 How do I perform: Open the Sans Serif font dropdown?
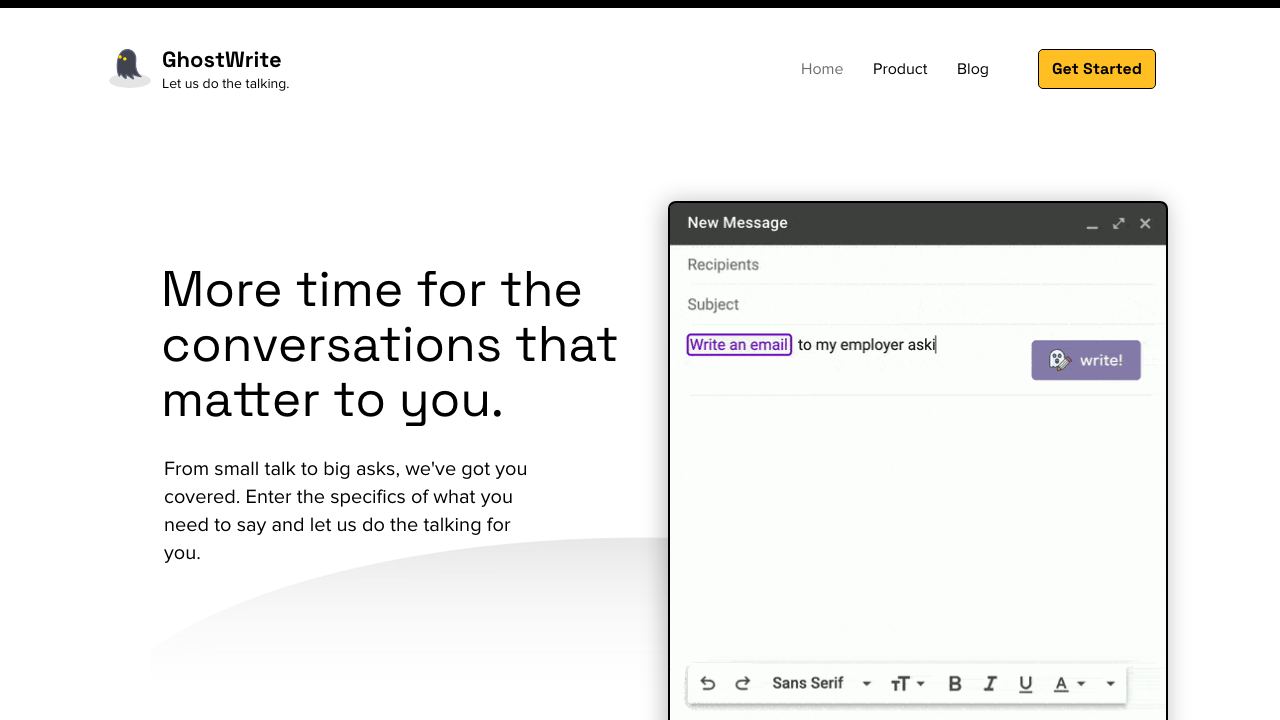coord(822,683)
